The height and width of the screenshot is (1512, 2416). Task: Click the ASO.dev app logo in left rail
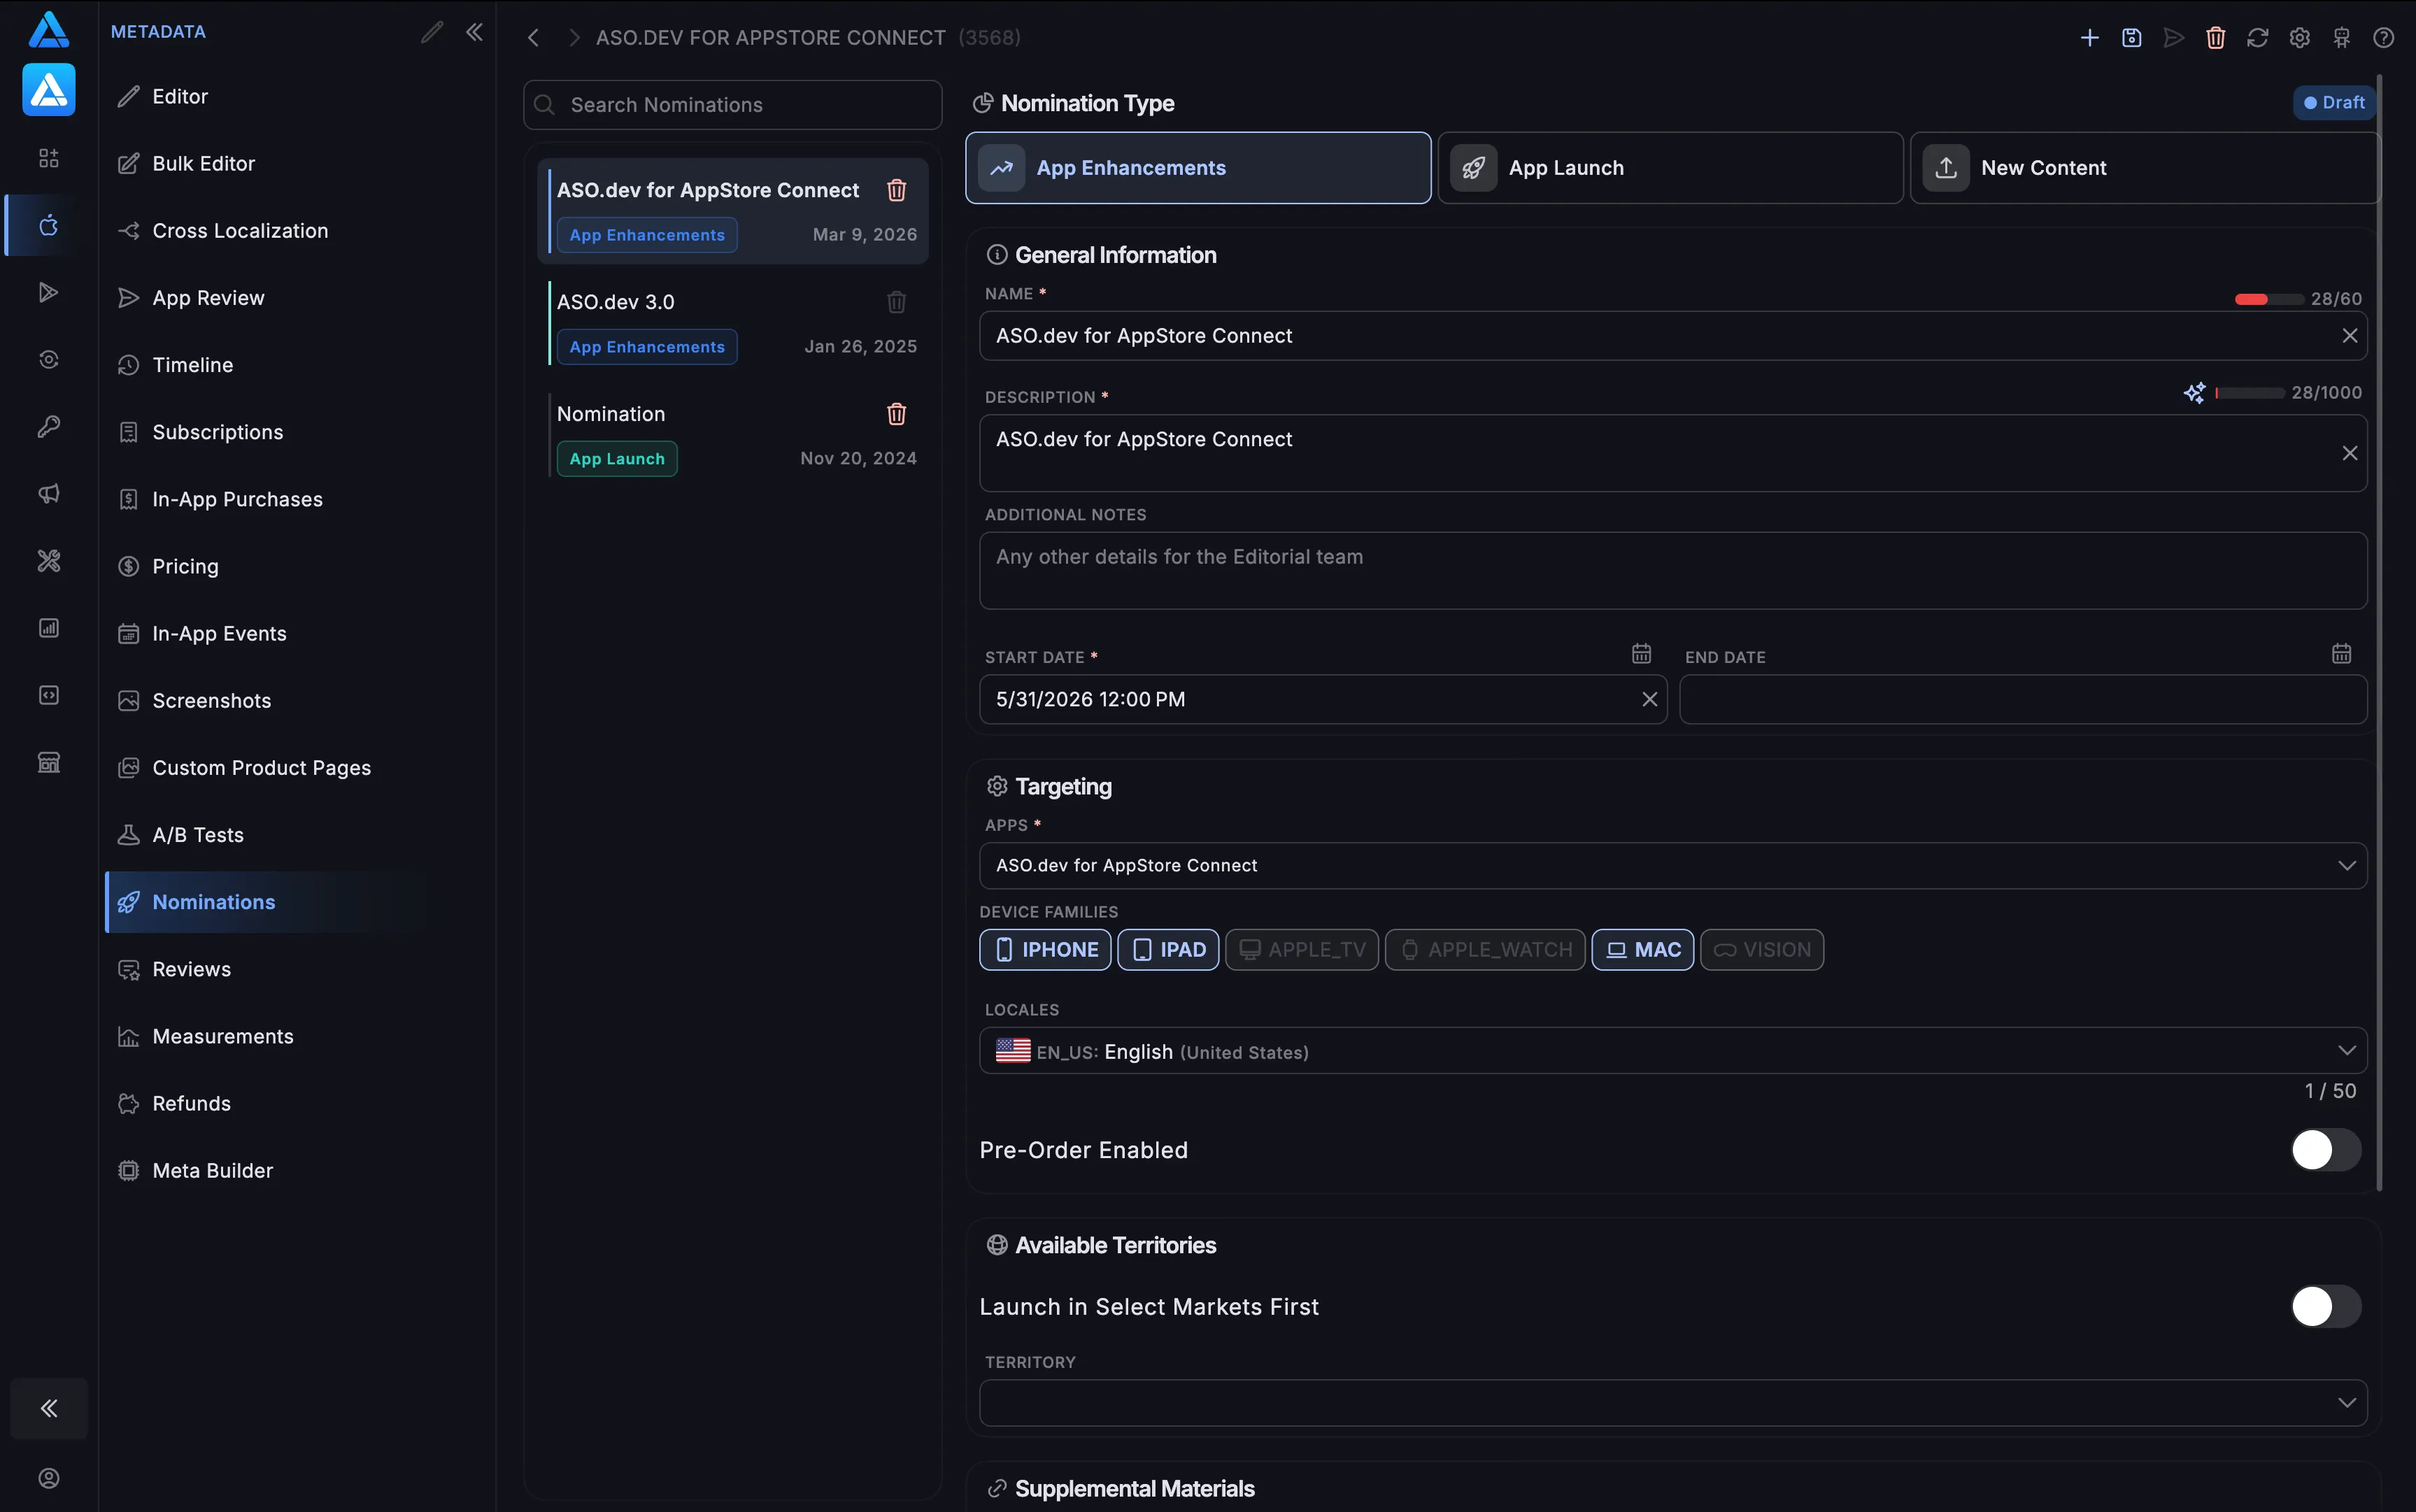tap(49, 90)
